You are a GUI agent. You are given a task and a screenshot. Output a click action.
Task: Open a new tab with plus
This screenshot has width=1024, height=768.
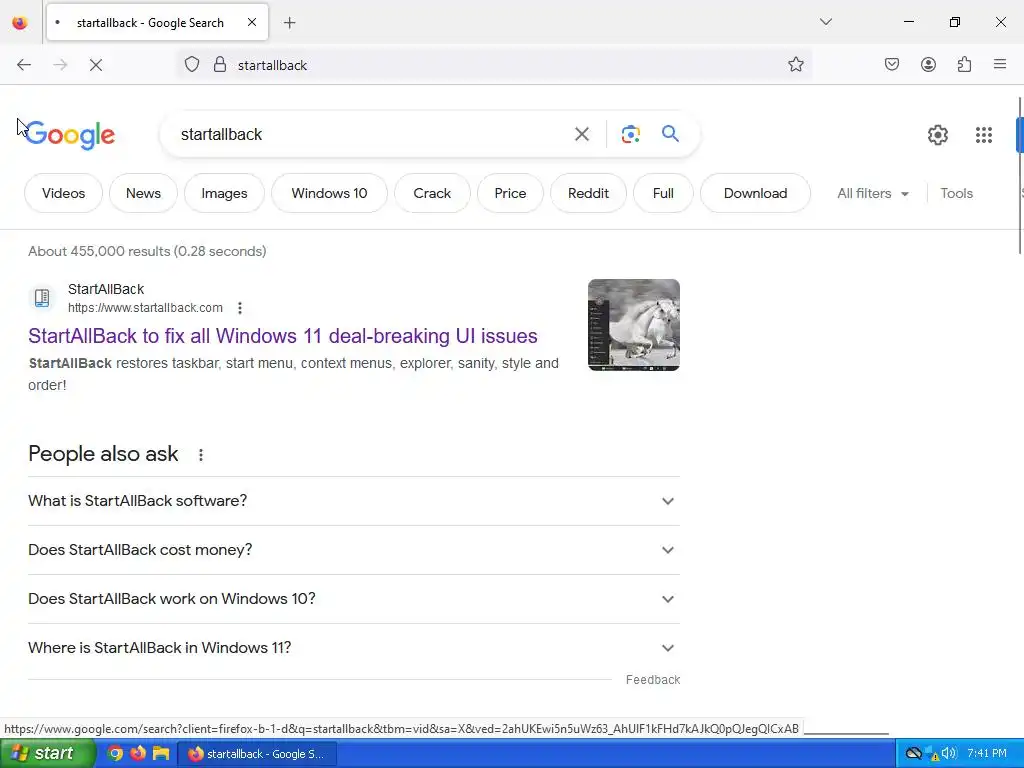290,23
